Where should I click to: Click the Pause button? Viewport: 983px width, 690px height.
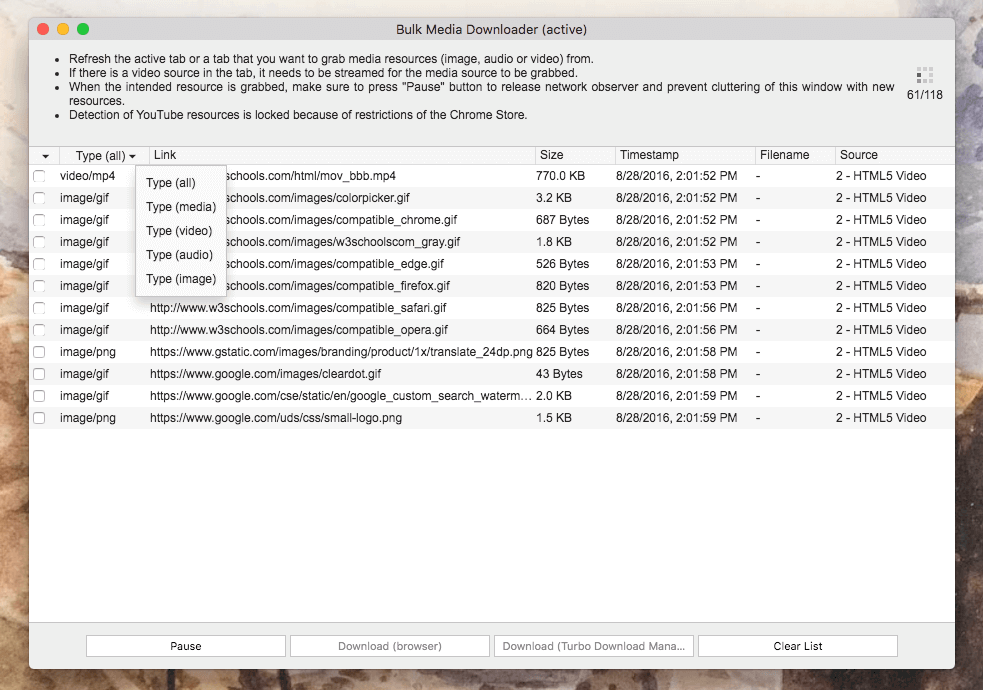186,646
